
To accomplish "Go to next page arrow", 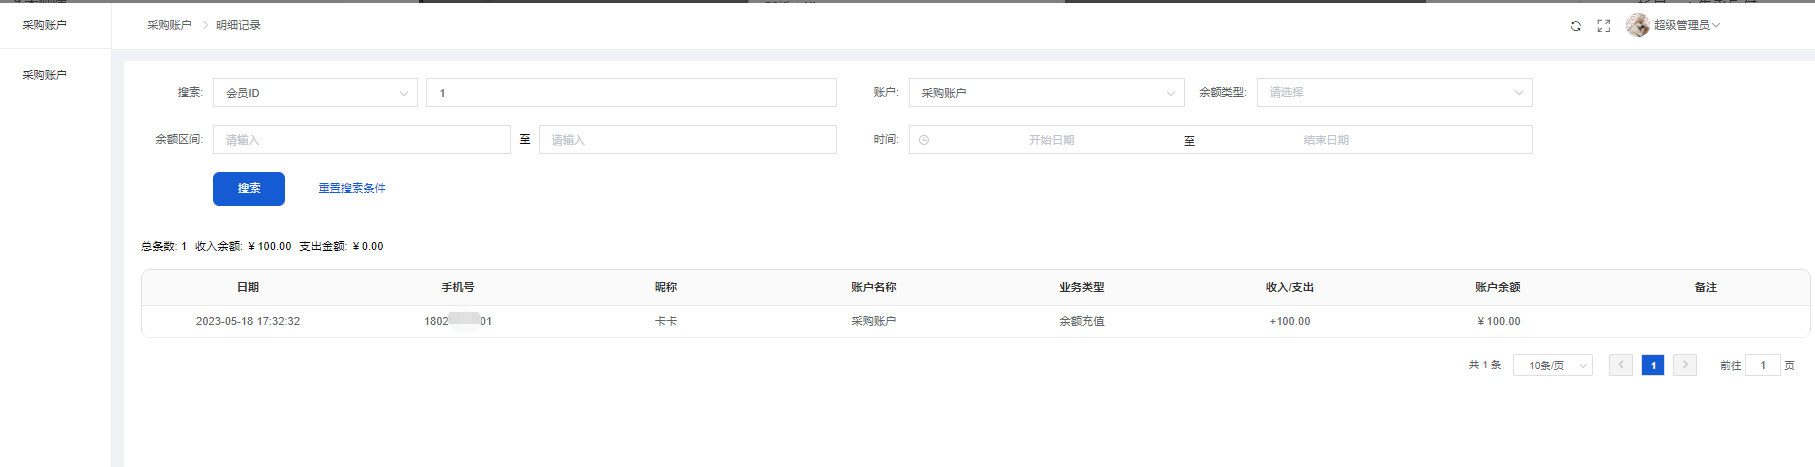I will (x=1685, y=365).
